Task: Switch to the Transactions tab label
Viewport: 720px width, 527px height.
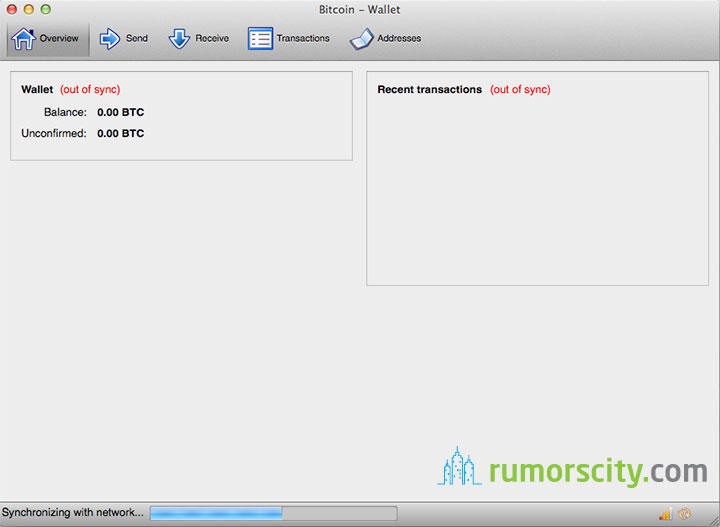Action: [x=303, y=38]
